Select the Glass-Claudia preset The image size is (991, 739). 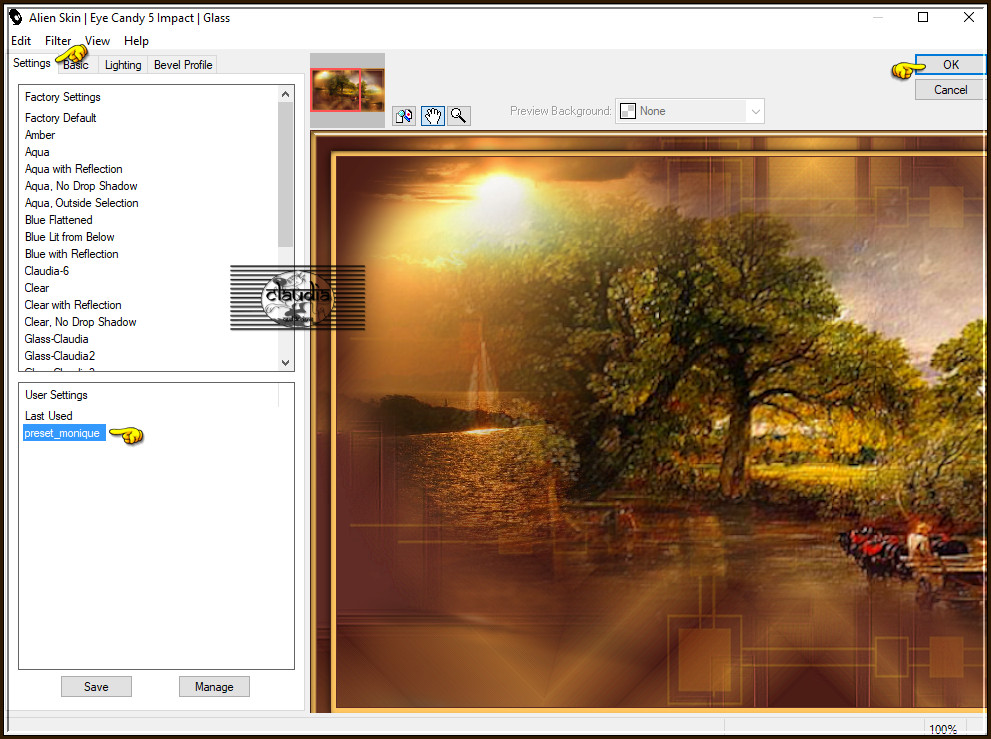pos(56,339)
